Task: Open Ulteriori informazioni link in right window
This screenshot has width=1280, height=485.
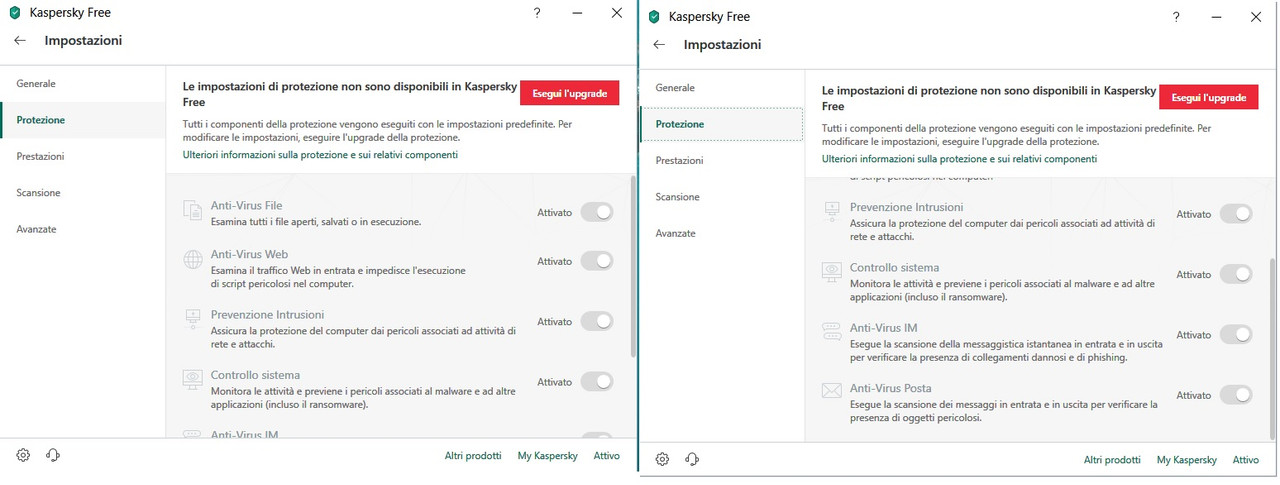Action: coord(959,159)
